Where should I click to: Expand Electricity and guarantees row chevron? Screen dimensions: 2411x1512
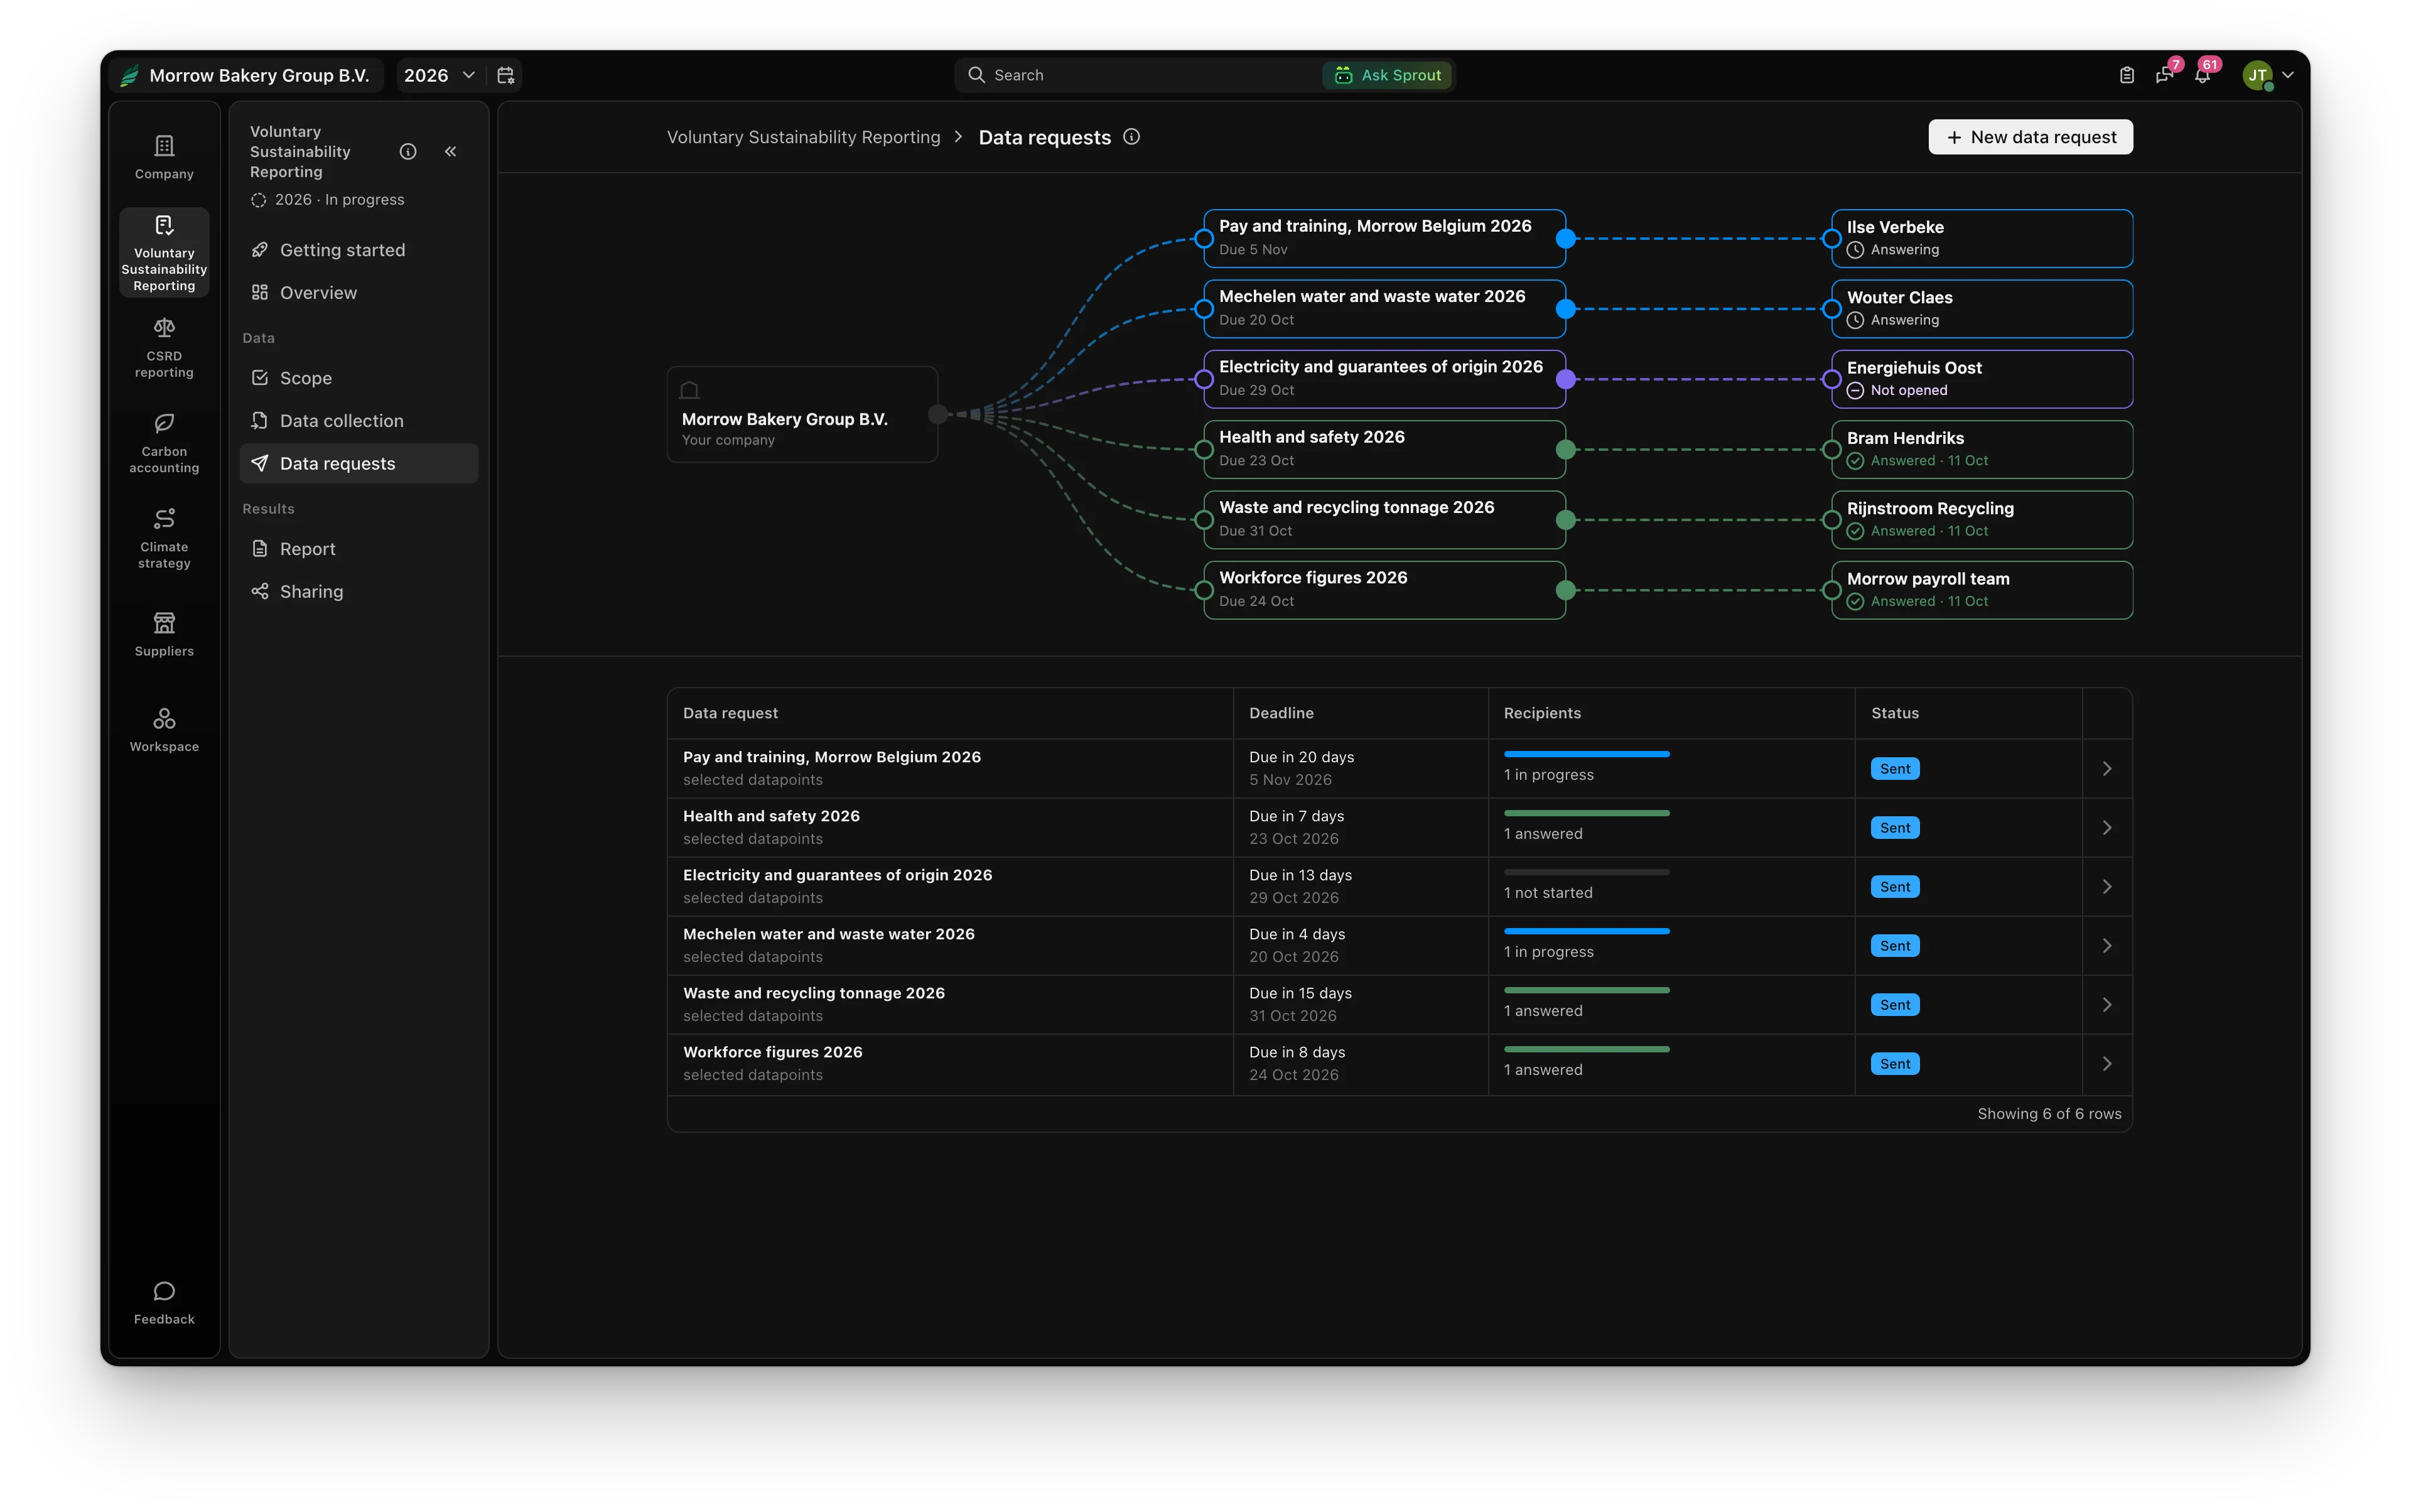2107,886
